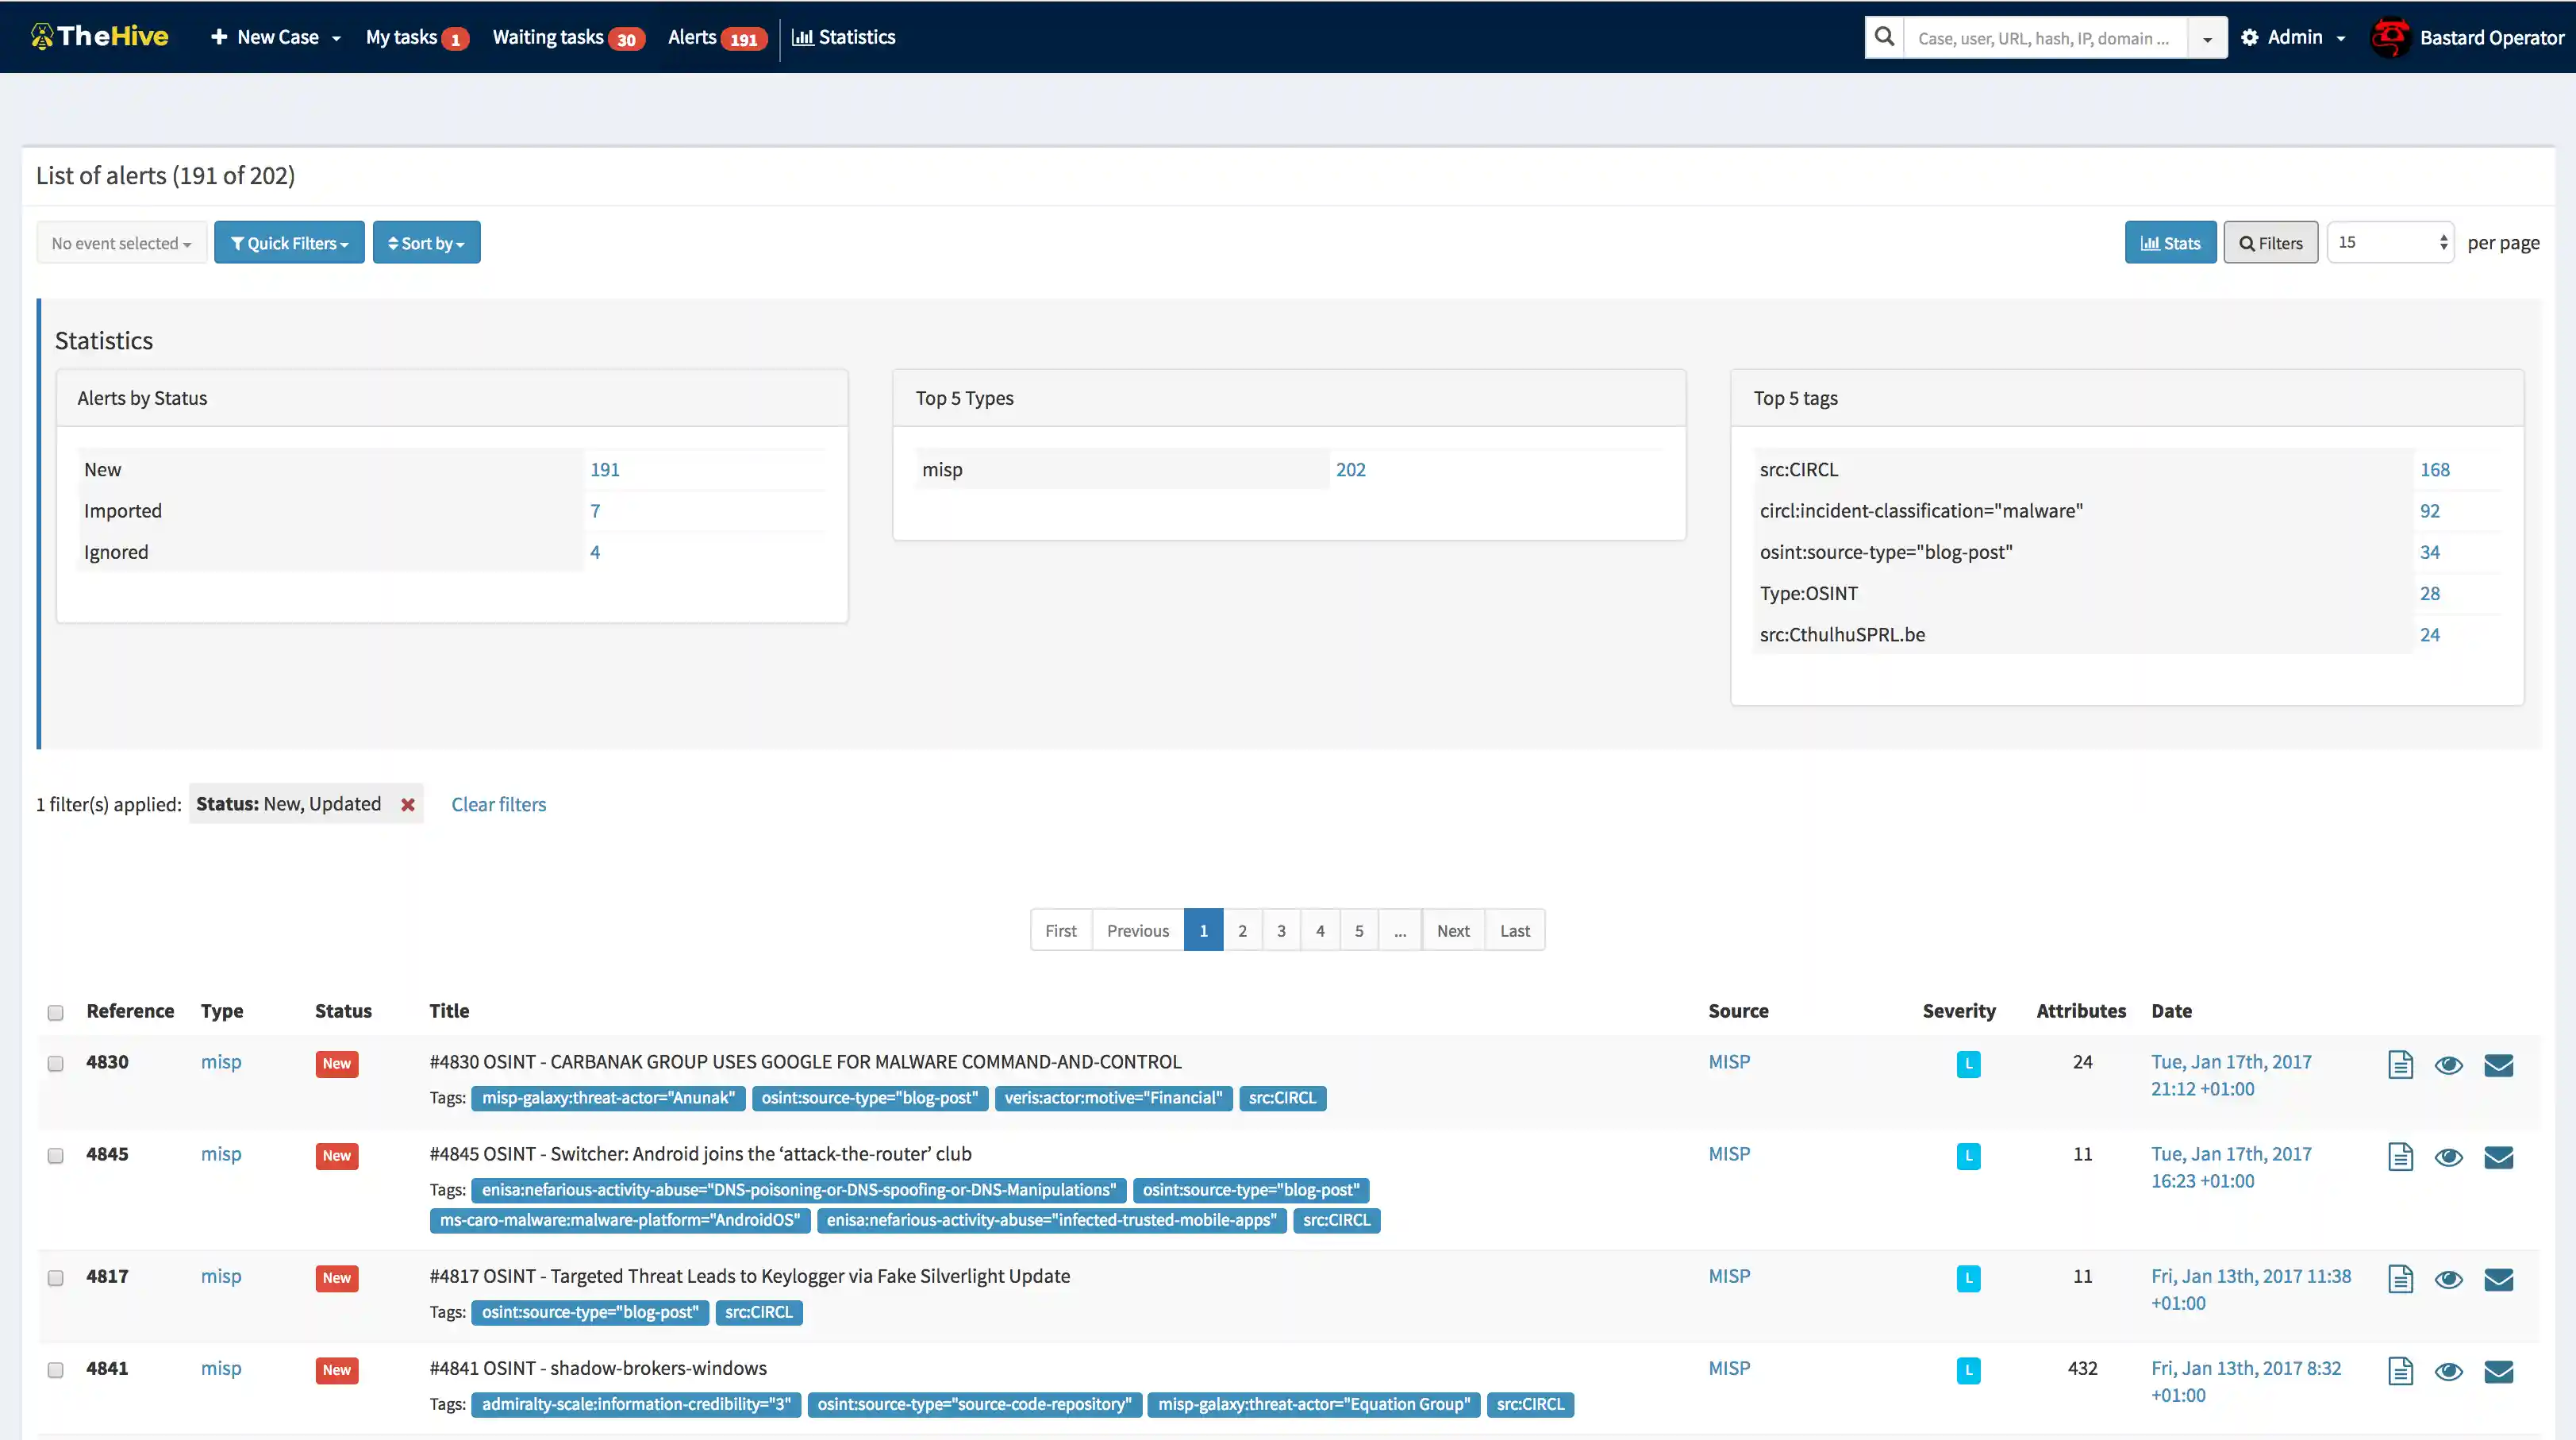Toggle eye icon for alert 4830
Image resolution: width=2576 pixels, height=1440 pixels.
point(2448,1065)
